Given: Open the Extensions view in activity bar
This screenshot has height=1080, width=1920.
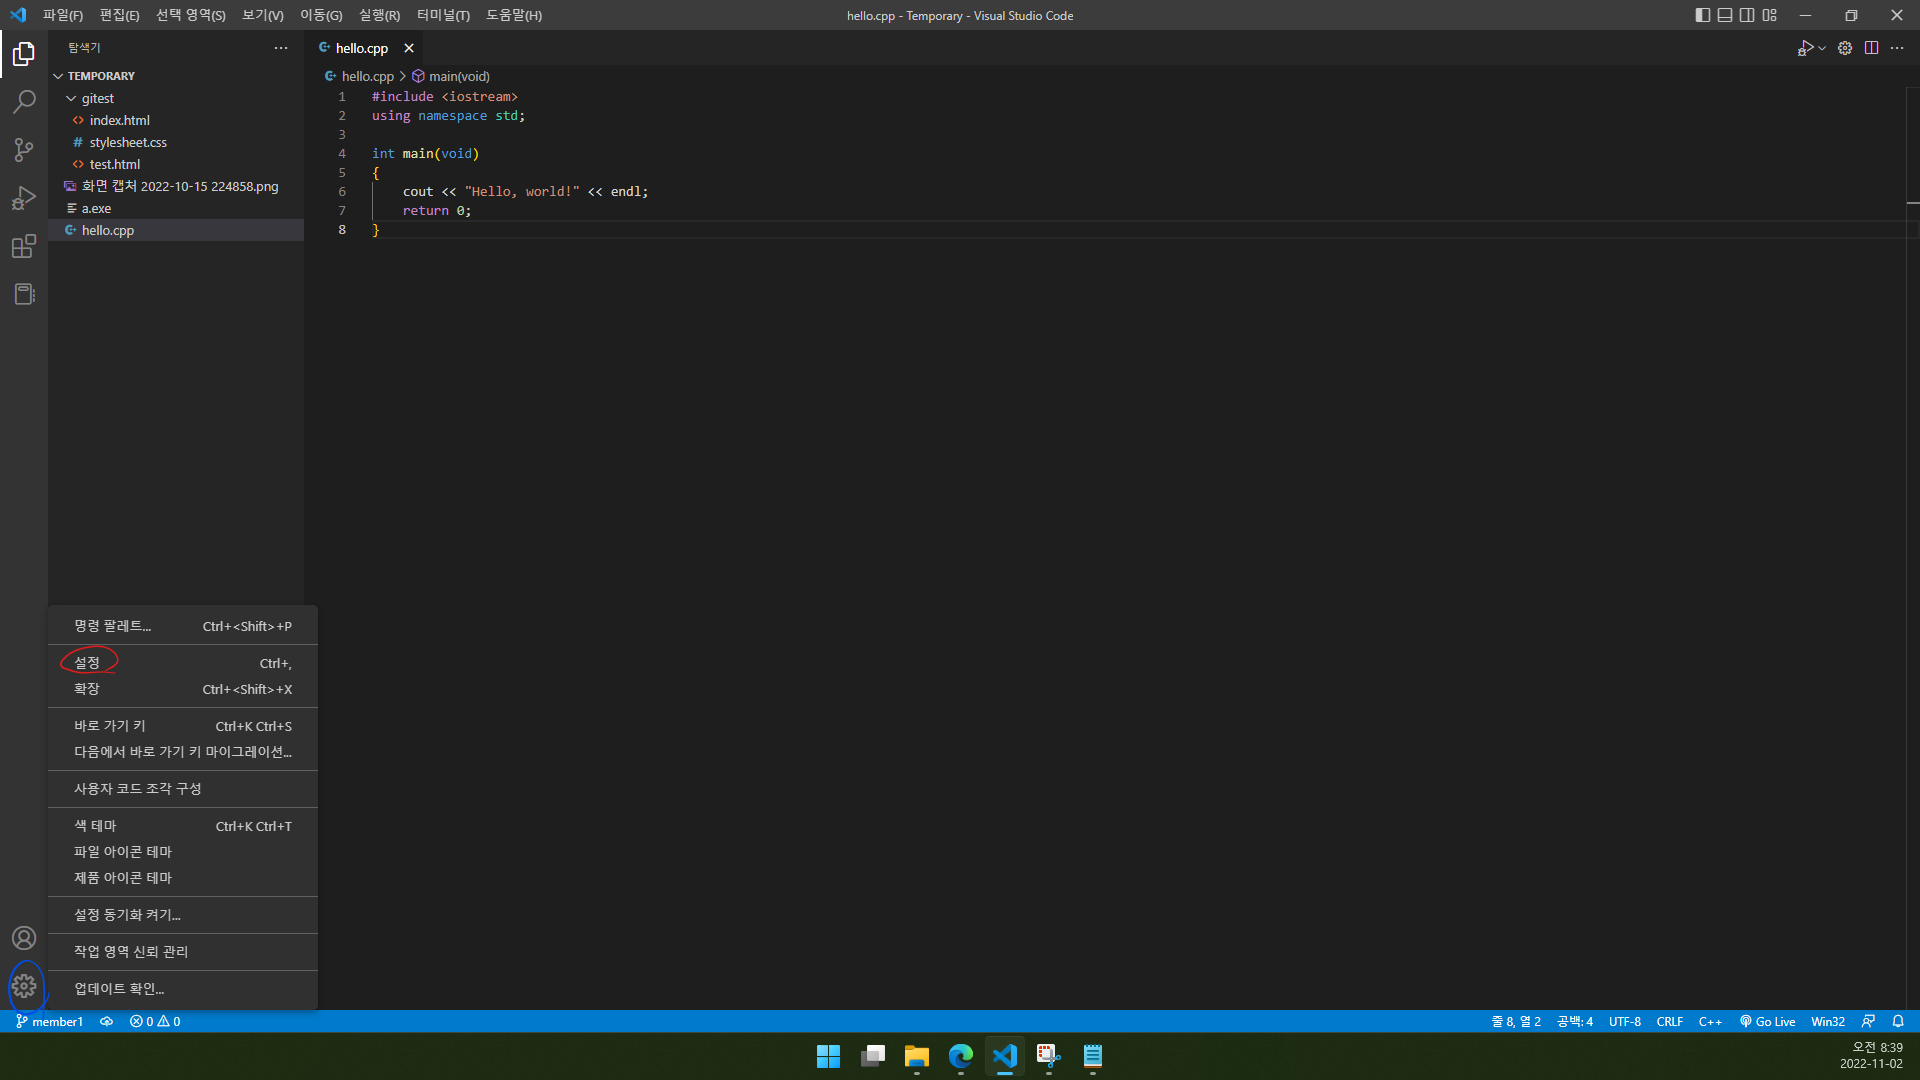Looking at the screenshot, I should coord(24,246).
